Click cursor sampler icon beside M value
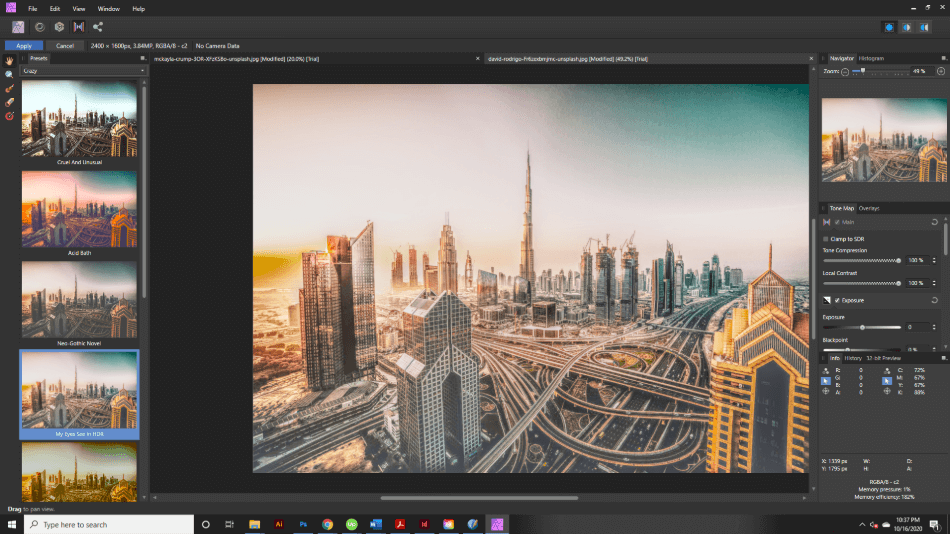The image size is (950, 534). [x=887, y=381]
